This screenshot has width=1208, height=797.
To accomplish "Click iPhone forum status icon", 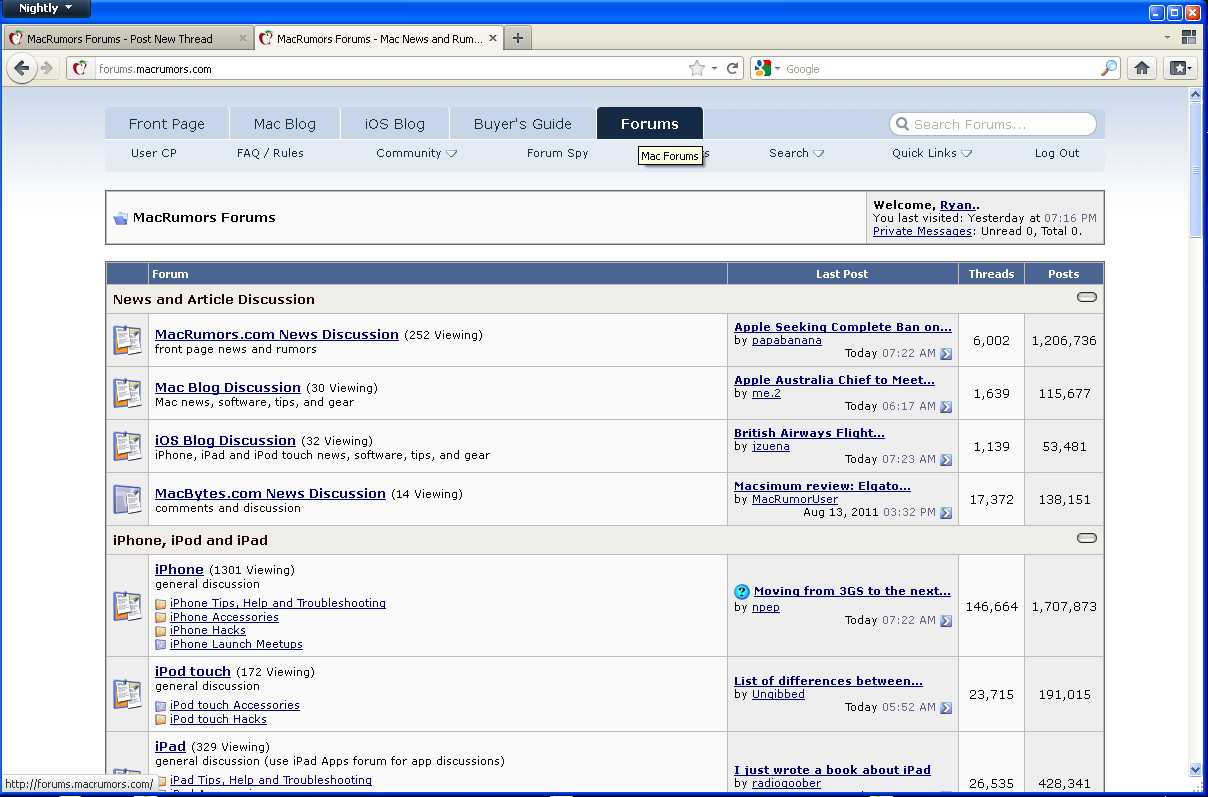I will tap(127, 606).
